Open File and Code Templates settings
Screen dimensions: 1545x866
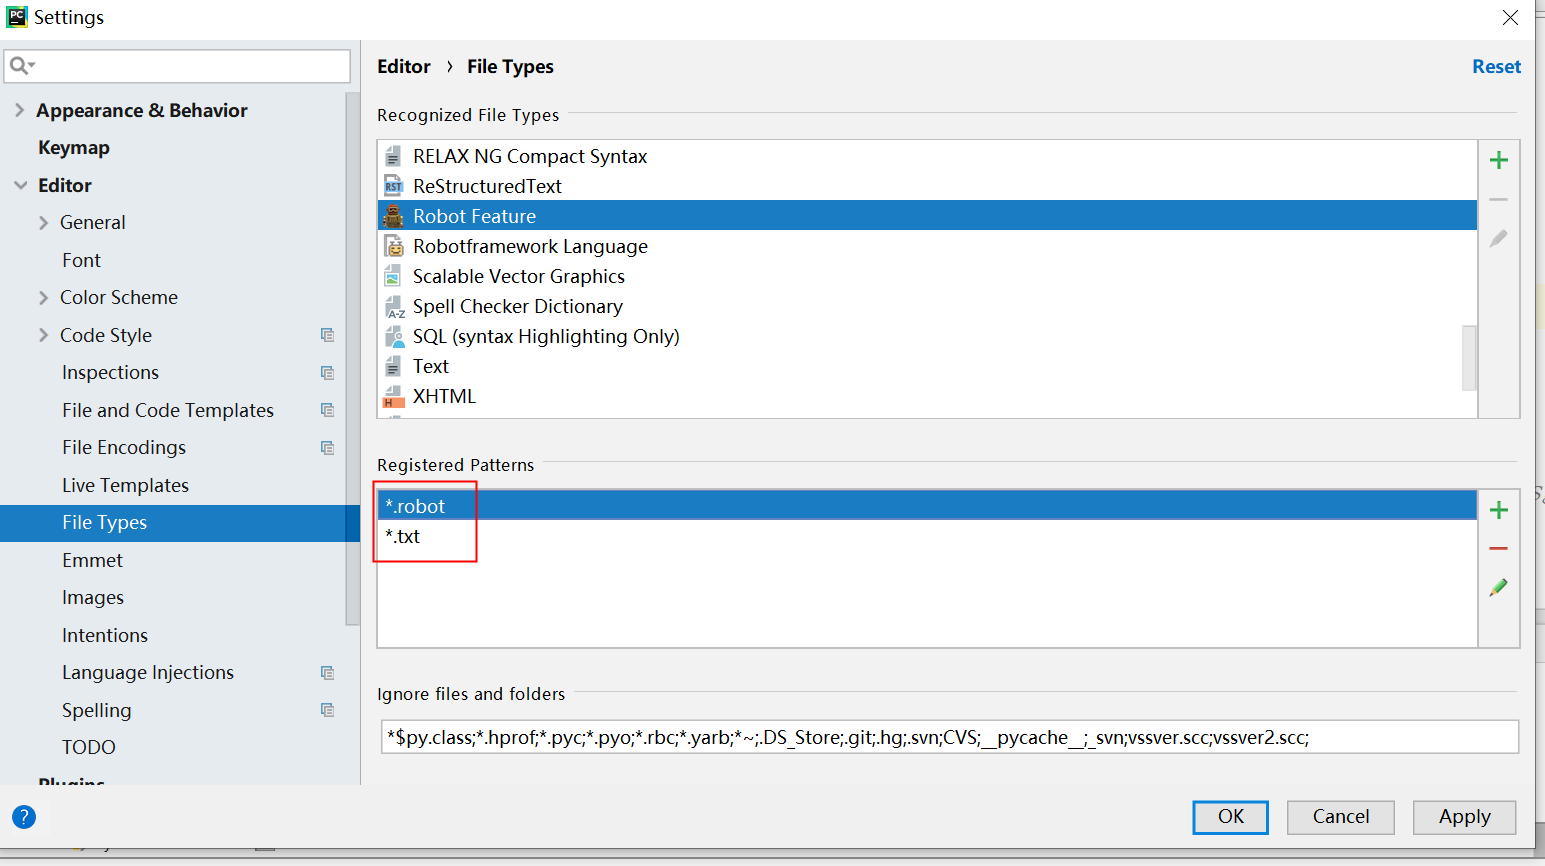[x=168, y=410]
